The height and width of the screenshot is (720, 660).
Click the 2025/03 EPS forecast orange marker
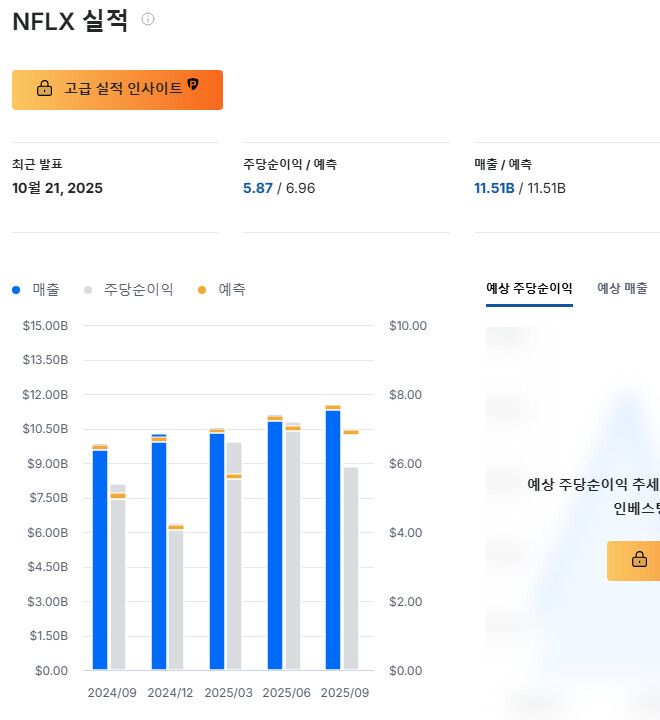tap(234, 476)
